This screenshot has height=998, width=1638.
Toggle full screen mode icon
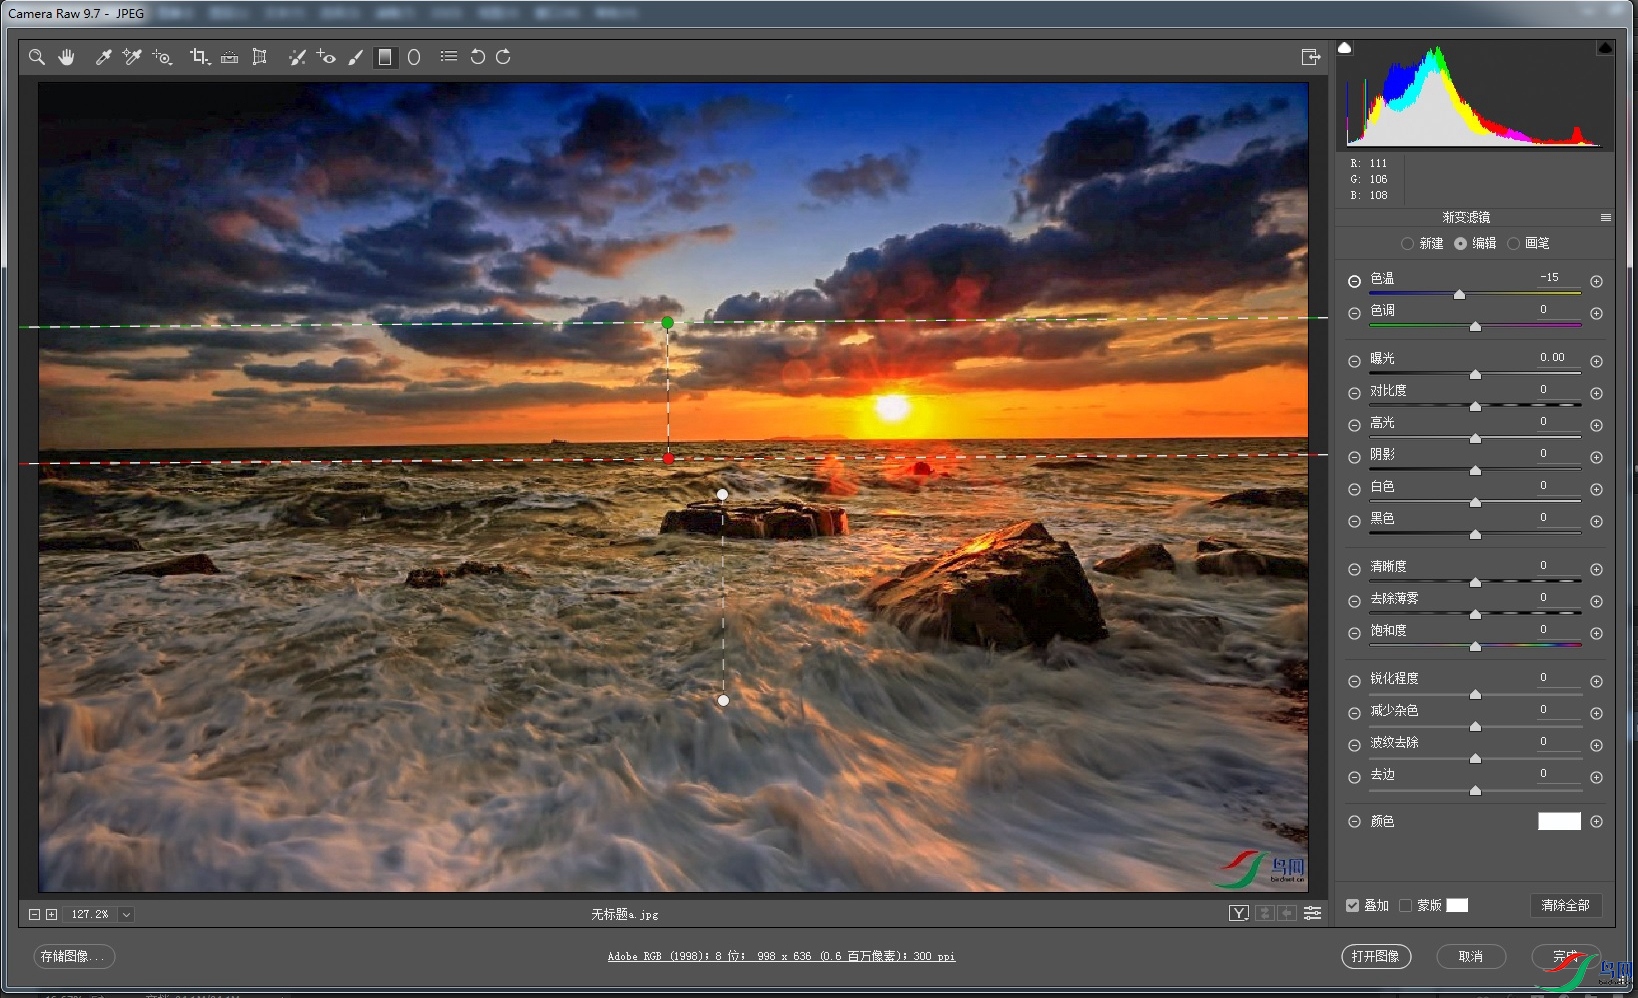click(1310, 57)
